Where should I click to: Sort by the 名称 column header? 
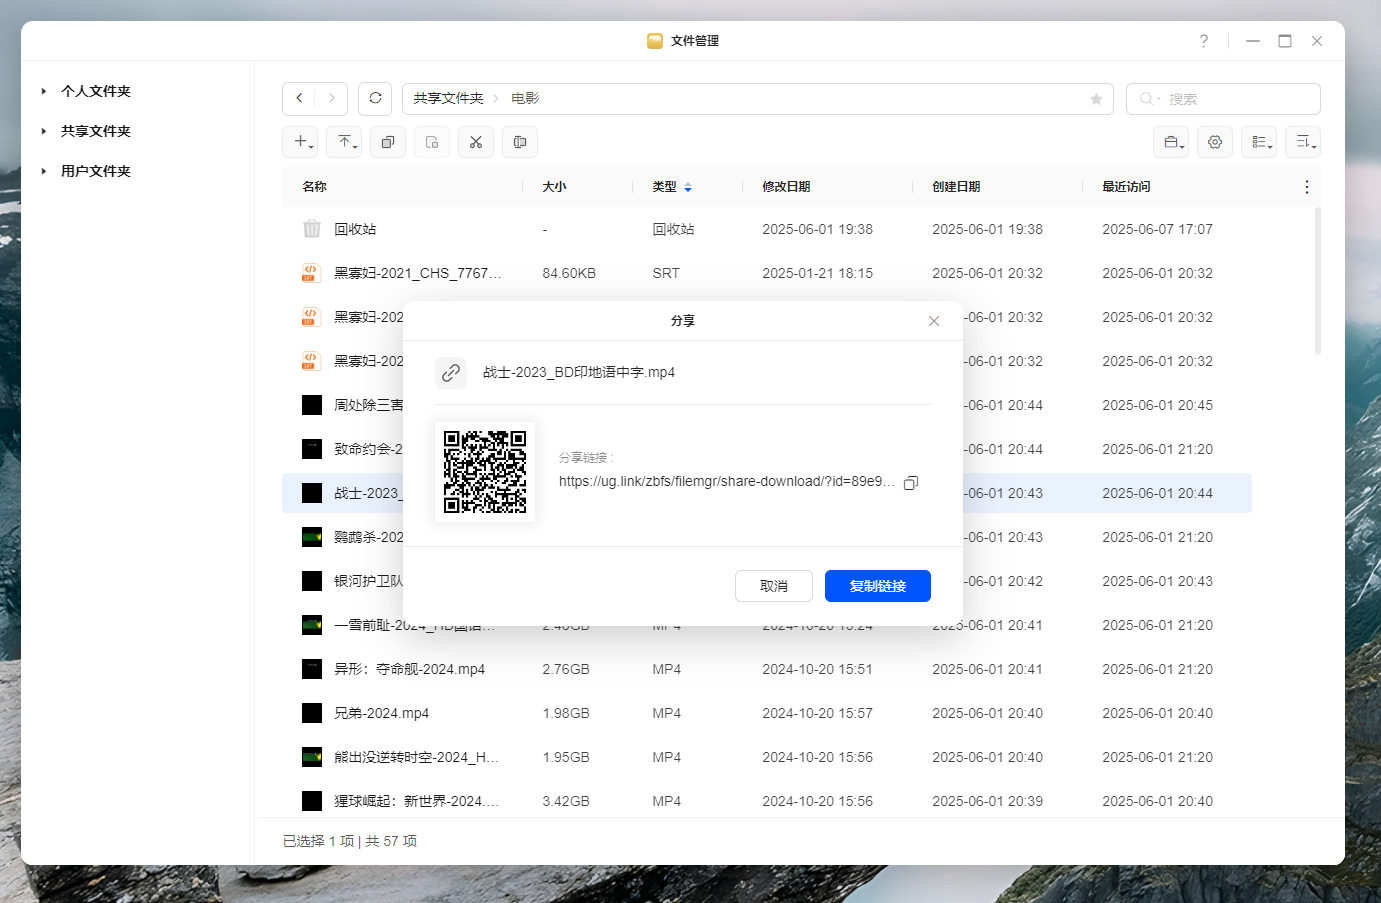[x=314, y=187]
